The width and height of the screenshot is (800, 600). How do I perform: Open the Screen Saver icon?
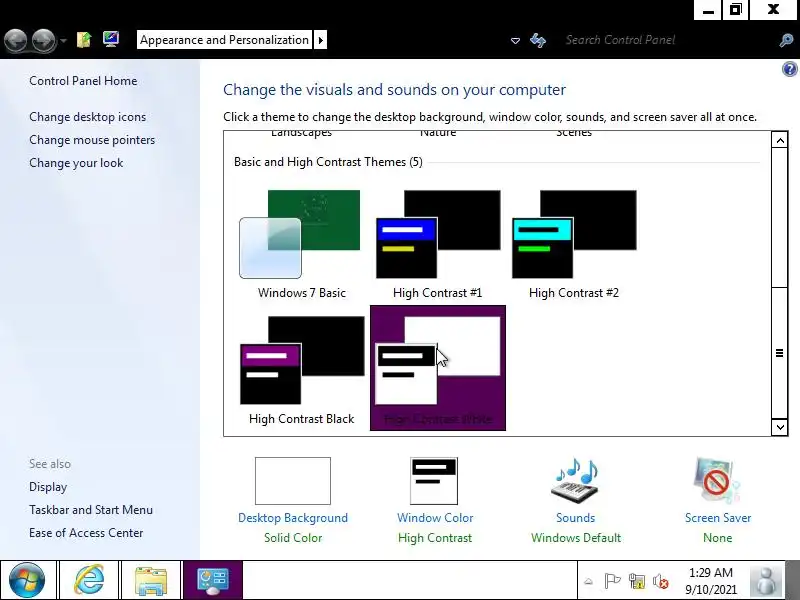tap(717, 481)
